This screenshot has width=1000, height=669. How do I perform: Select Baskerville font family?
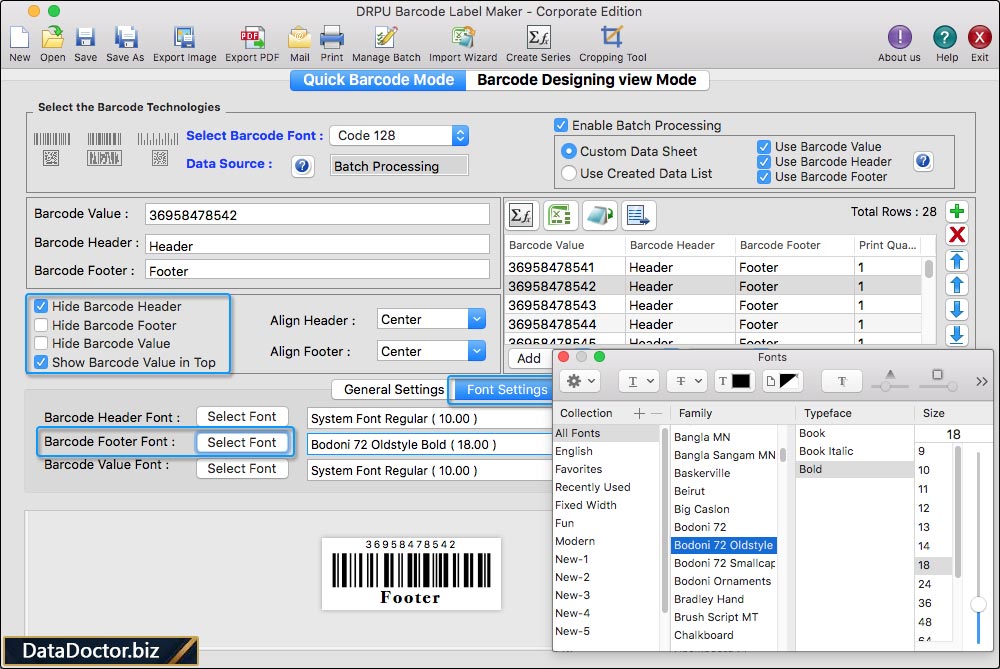click(702, 473)
